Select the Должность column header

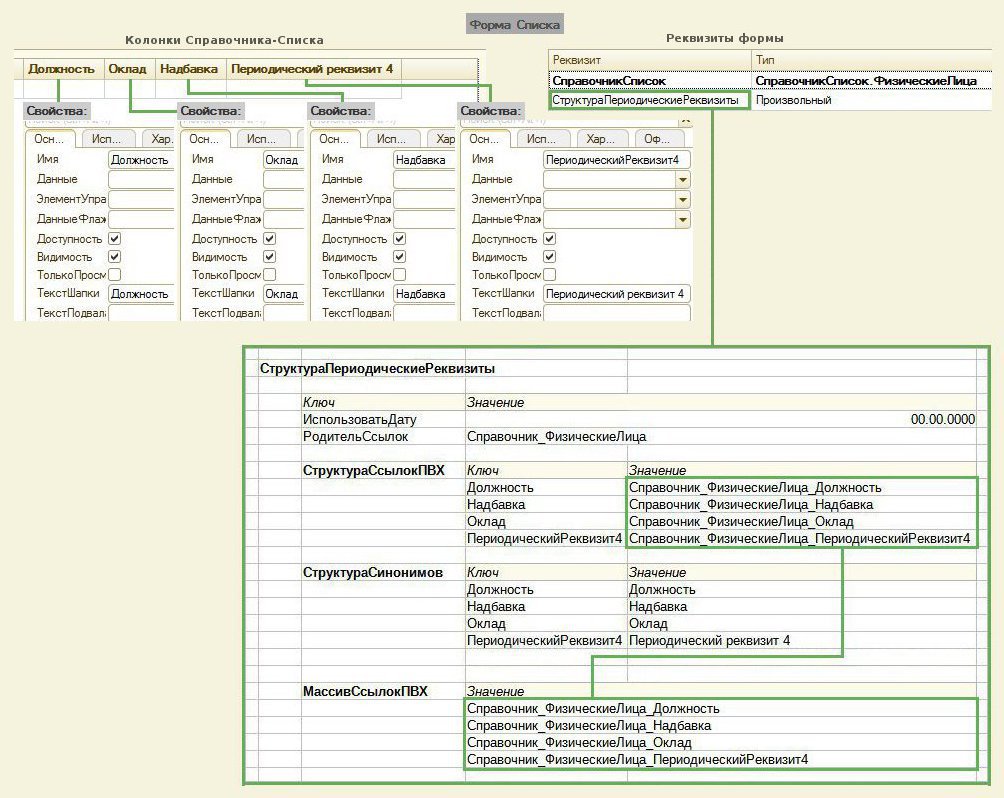click(61, 69)
